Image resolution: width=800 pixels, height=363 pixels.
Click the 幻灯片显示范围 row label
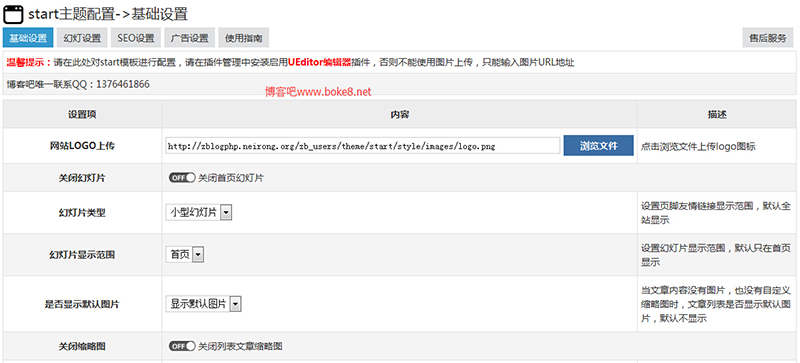click(x=82, y=255)
